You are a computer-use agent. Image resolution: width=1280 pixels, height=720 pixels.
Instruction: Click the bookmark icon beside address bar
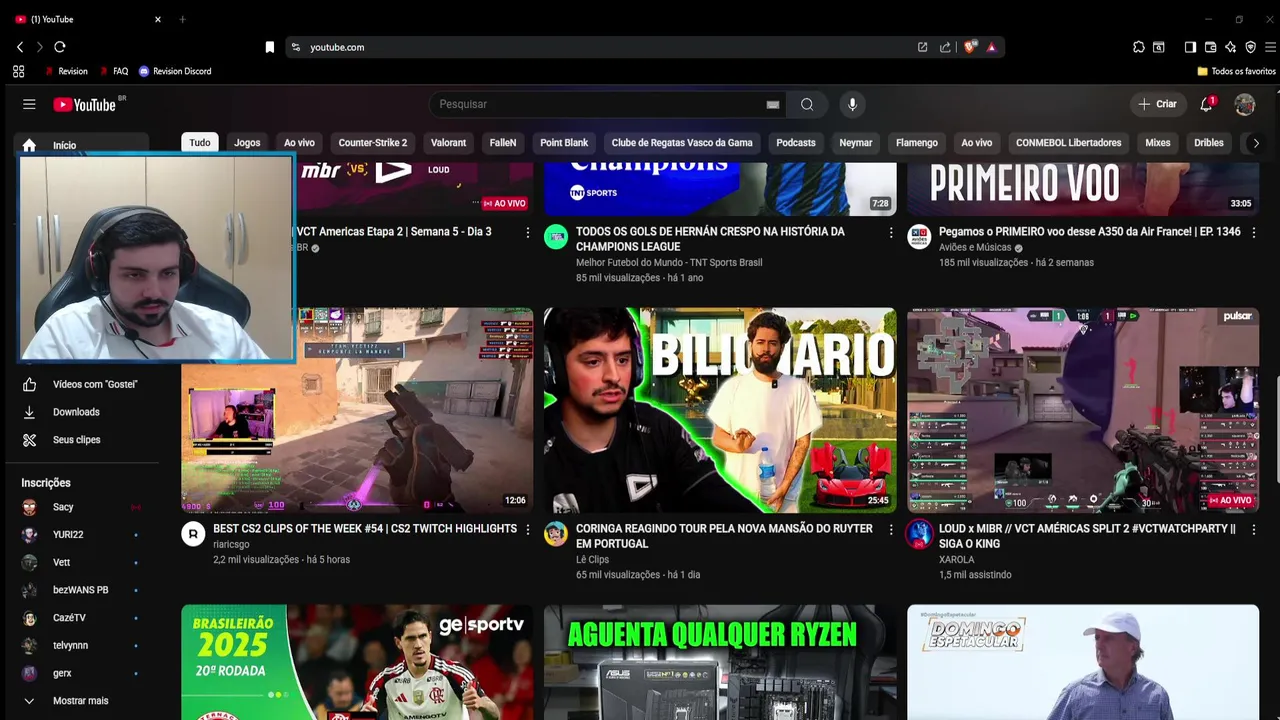(269, 47)
